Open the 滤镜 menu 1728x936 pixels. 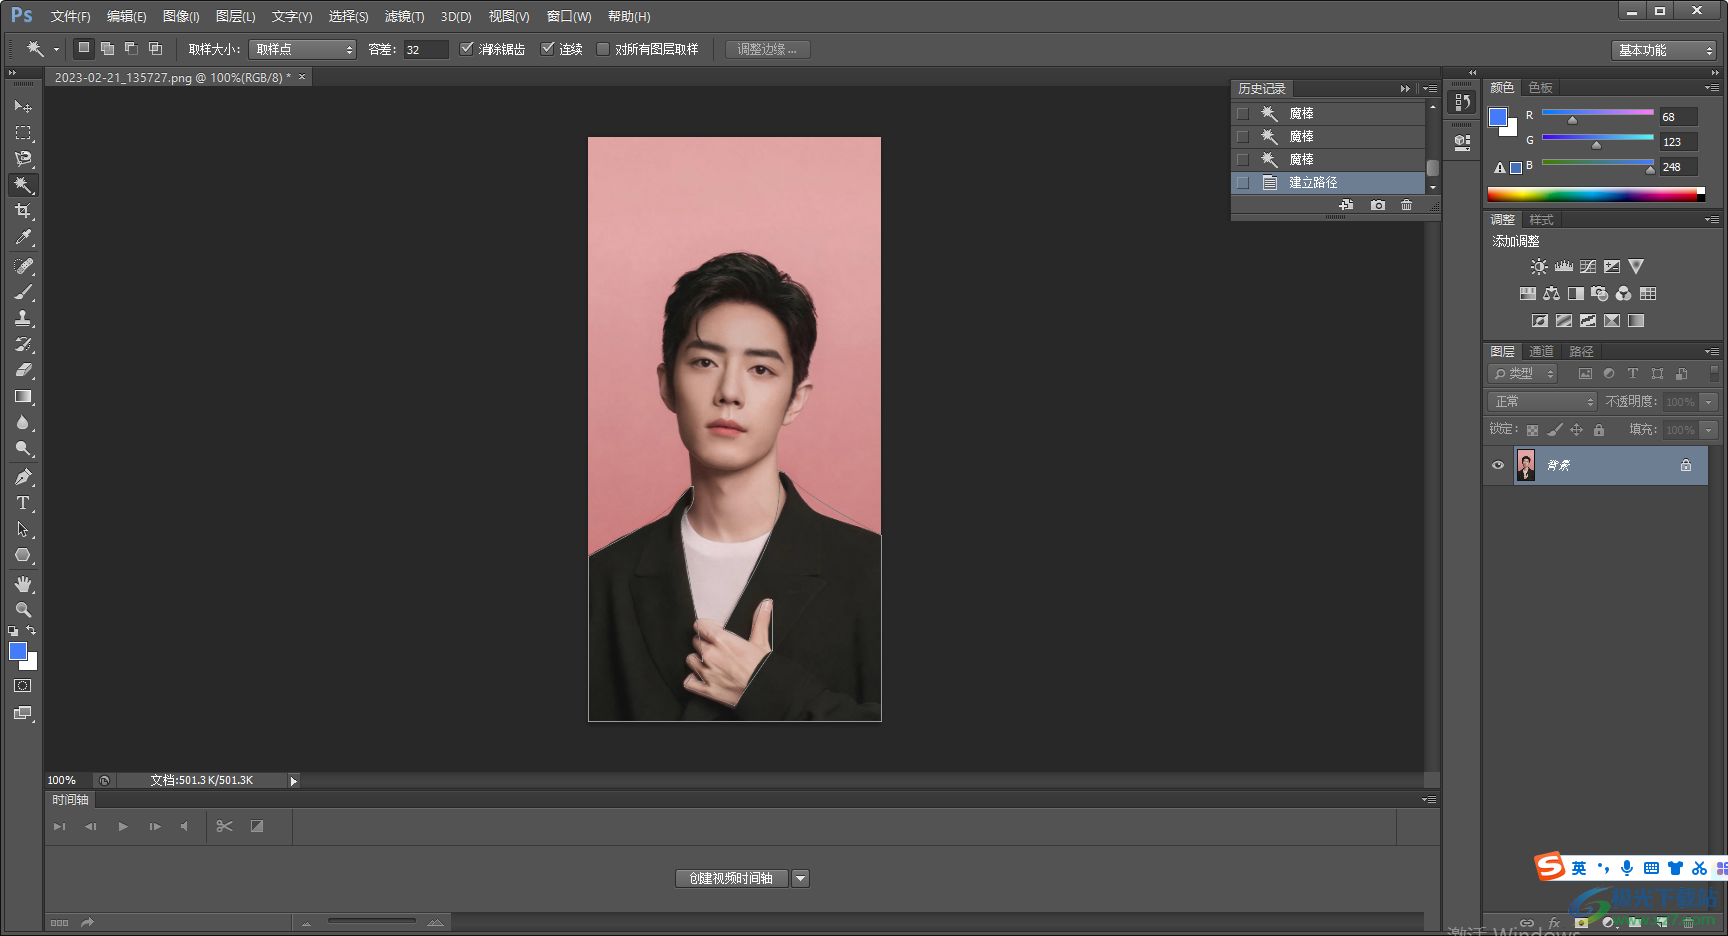(404, 16)
